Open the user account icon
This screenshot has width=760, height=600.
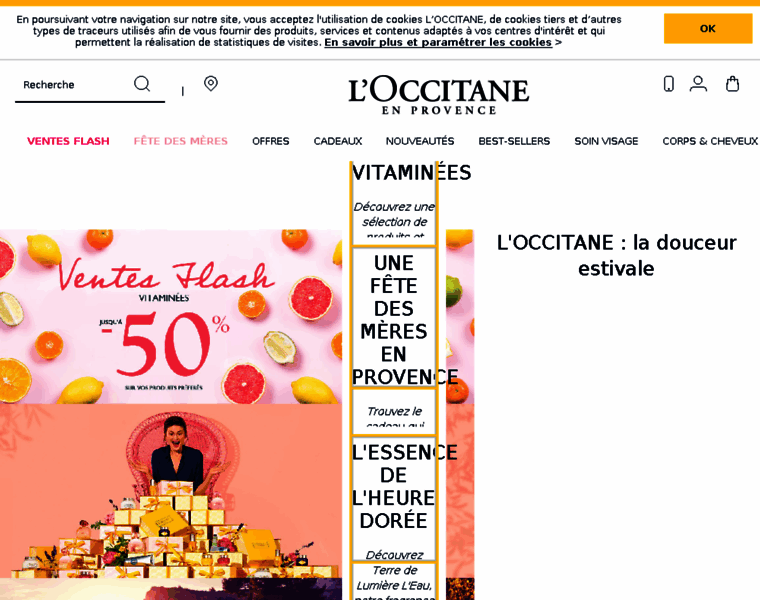[x=698, y=83]
